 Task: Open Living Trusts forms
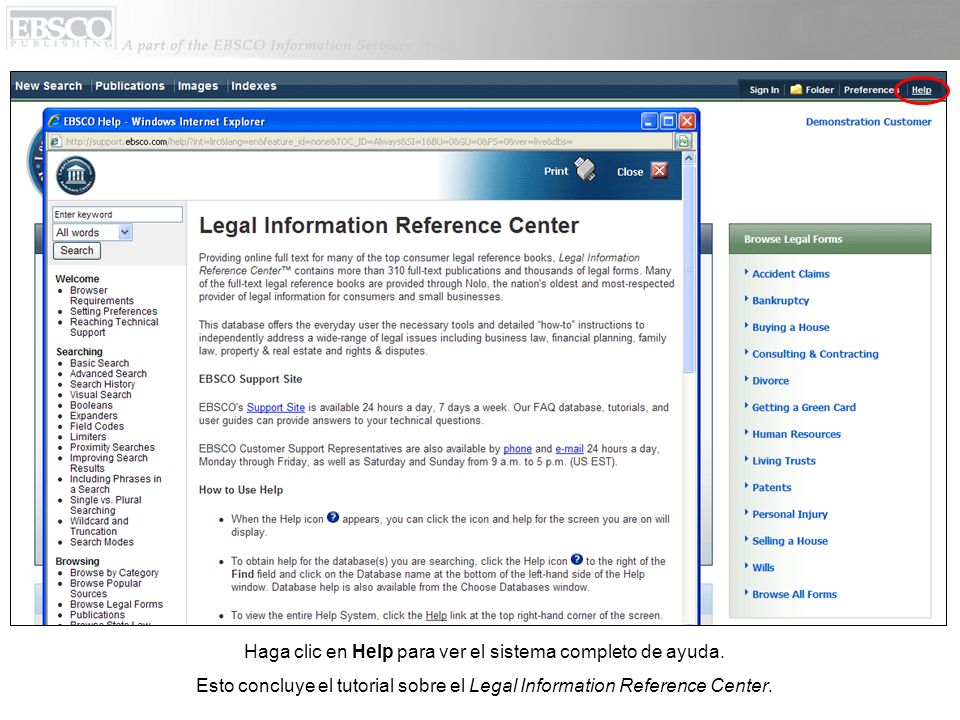[784, 461]
